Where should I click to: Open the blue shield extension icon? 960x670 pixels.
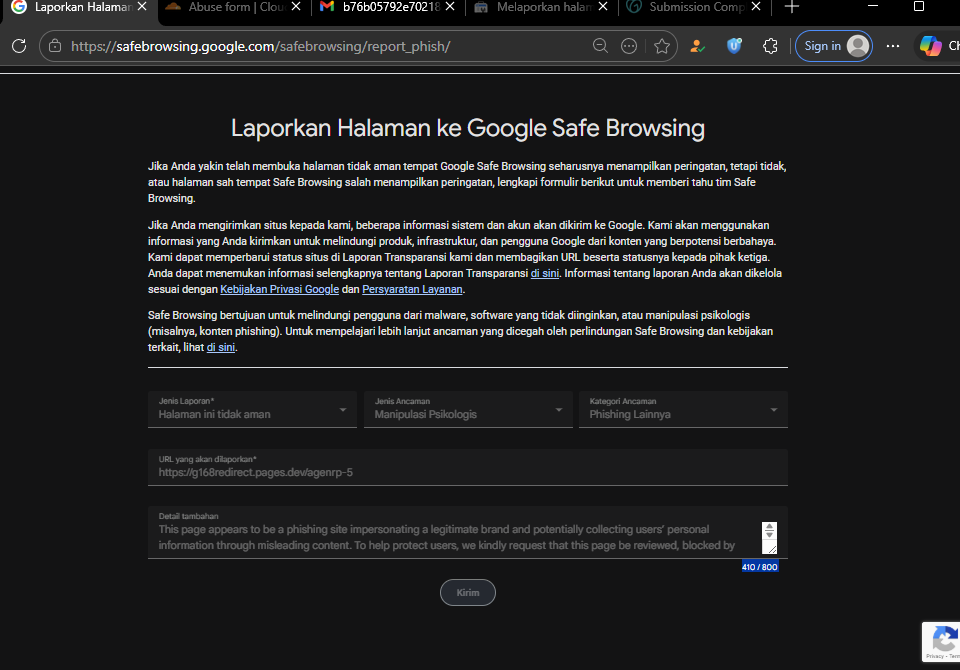(734, 46)
